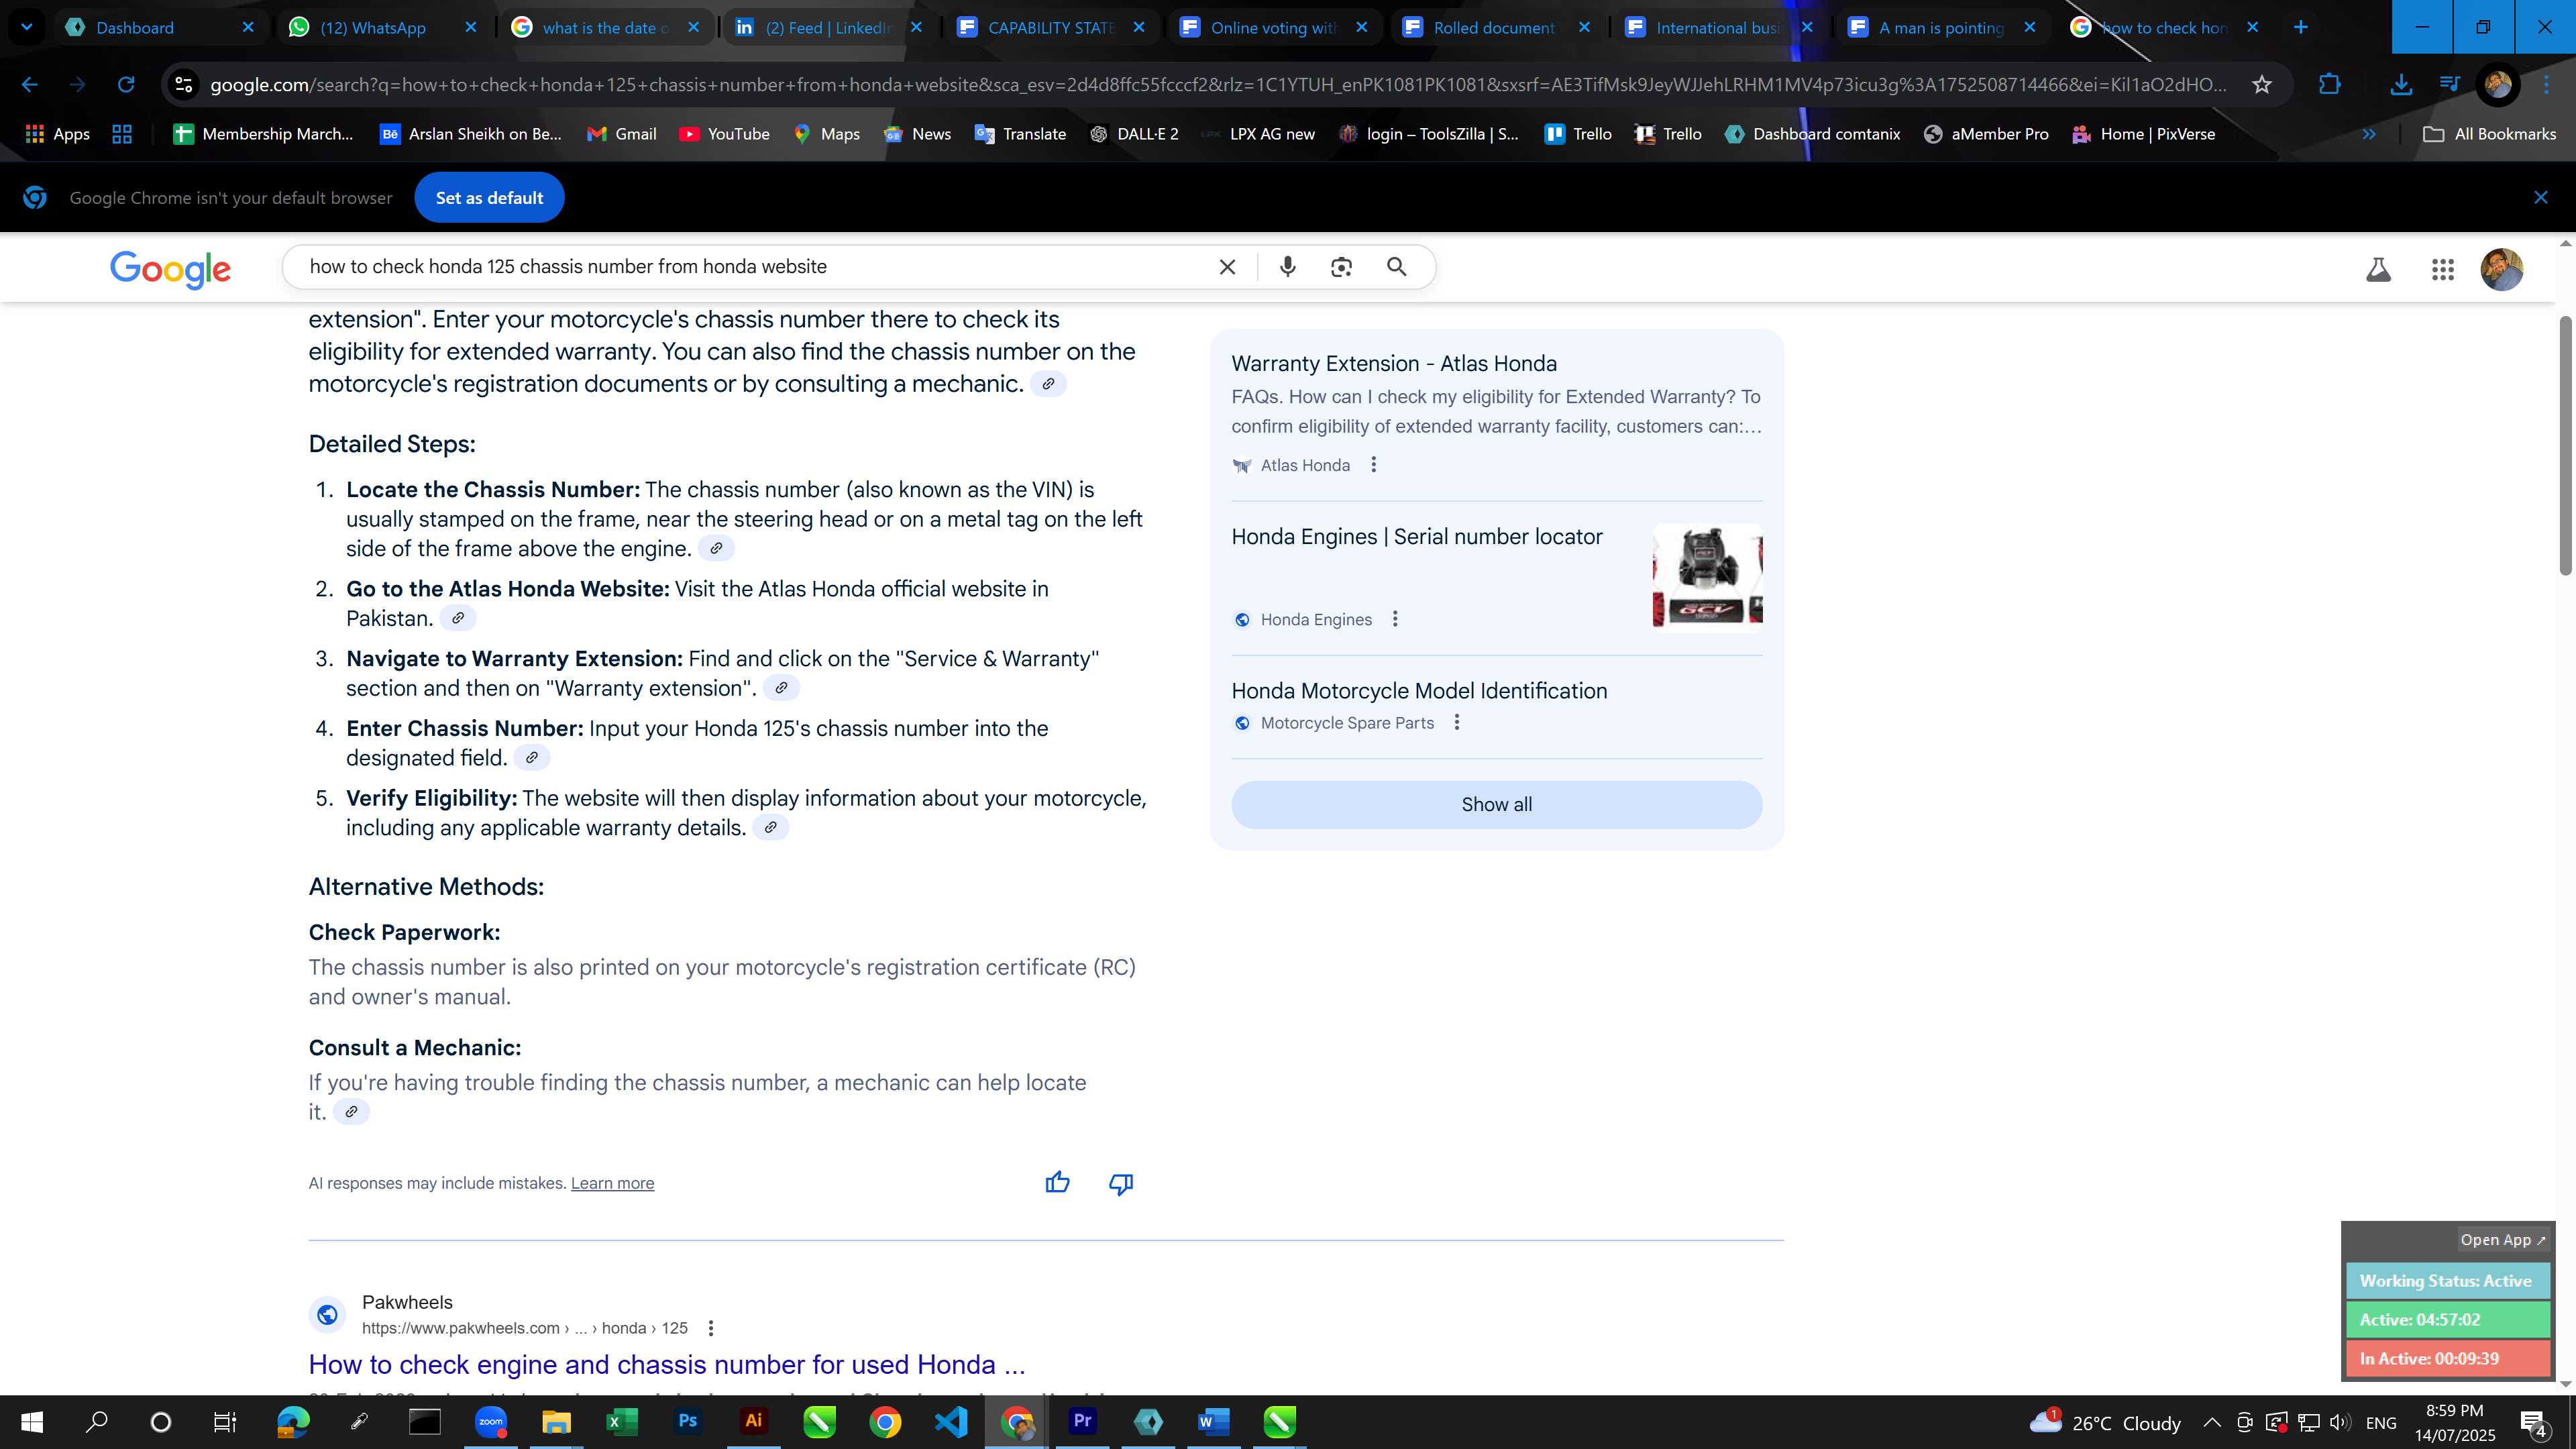The image size is (2576, 1449).
Task: Open Gmail bookmark
Action: pyautogui.click(x=621, y=134)
